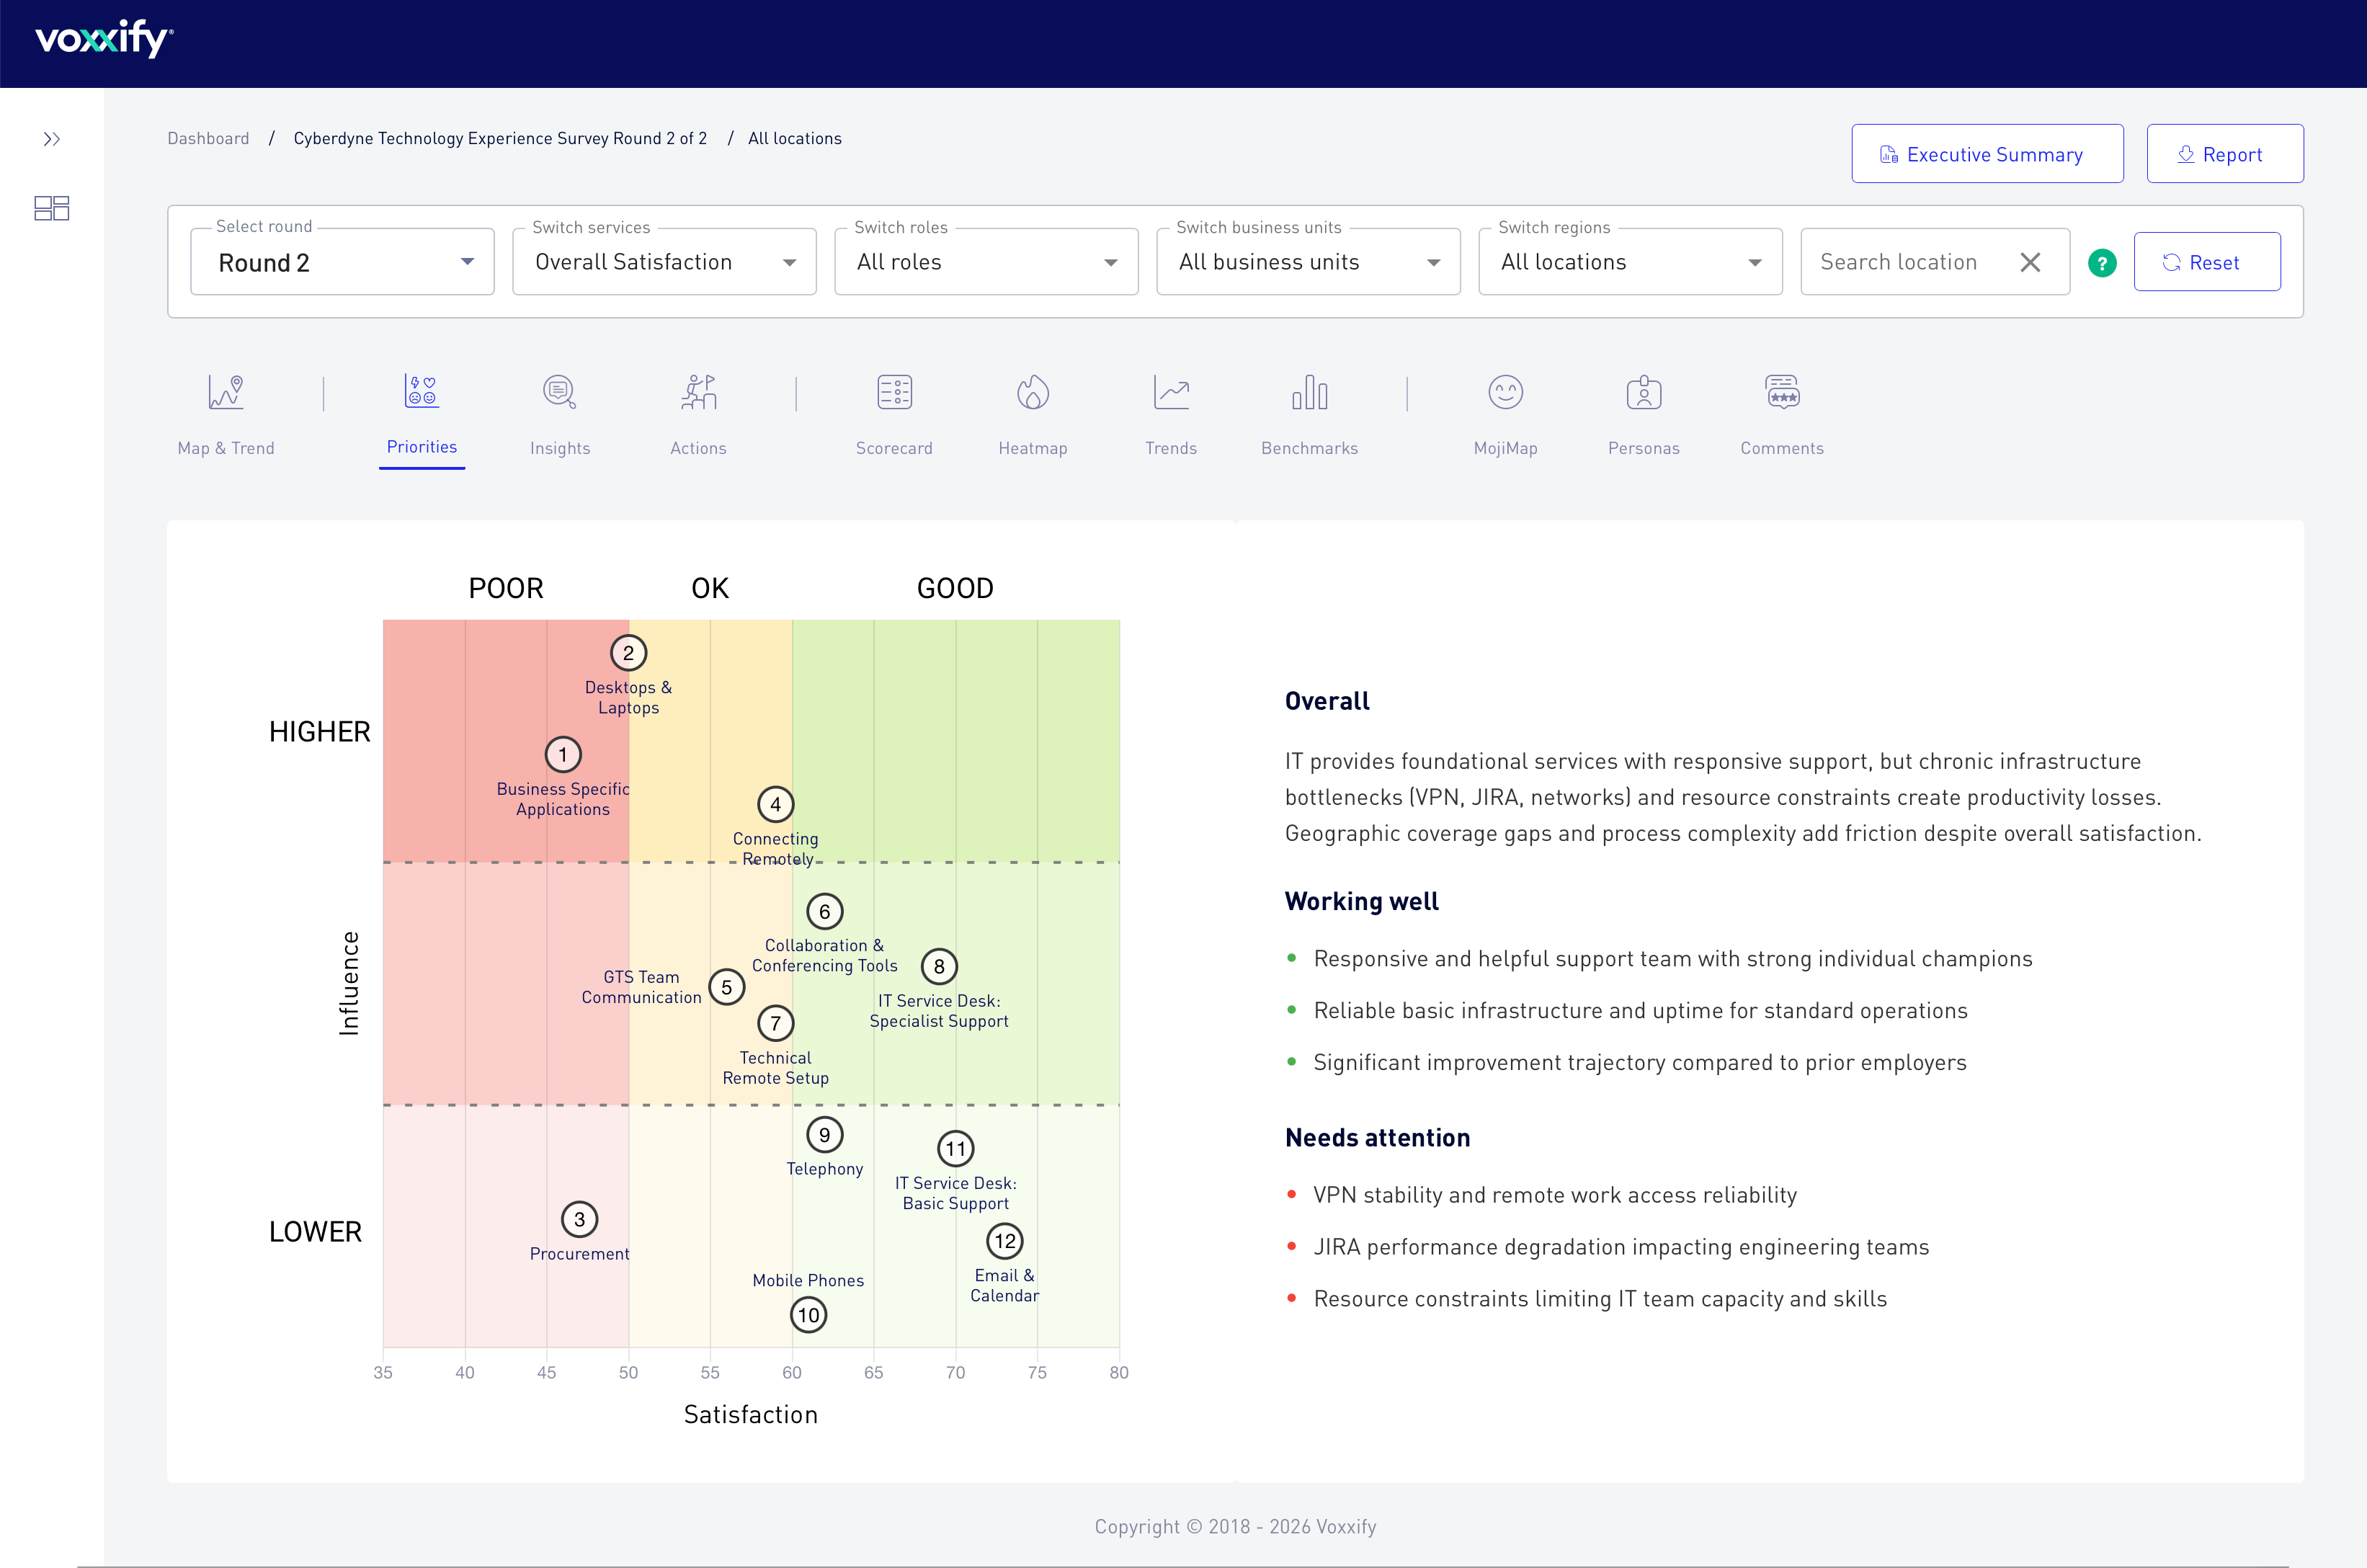Open the Select round dropdown

click(x=342, y=263)
